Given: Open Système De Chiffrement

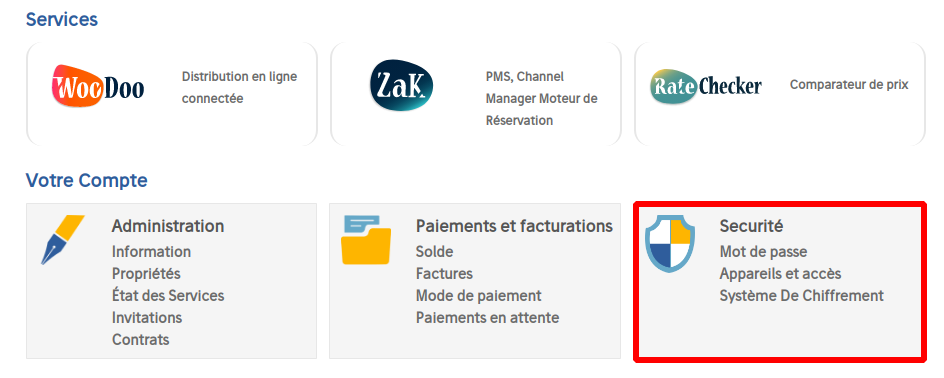Looking at the screenshot, I should coord(801,296).
